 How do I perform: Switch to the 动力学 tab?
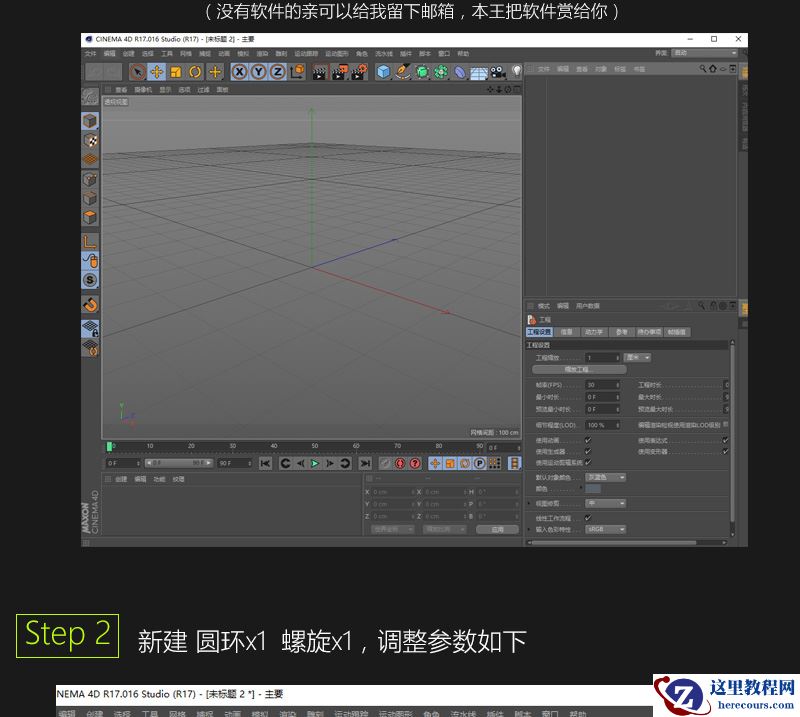click(593, 333)
